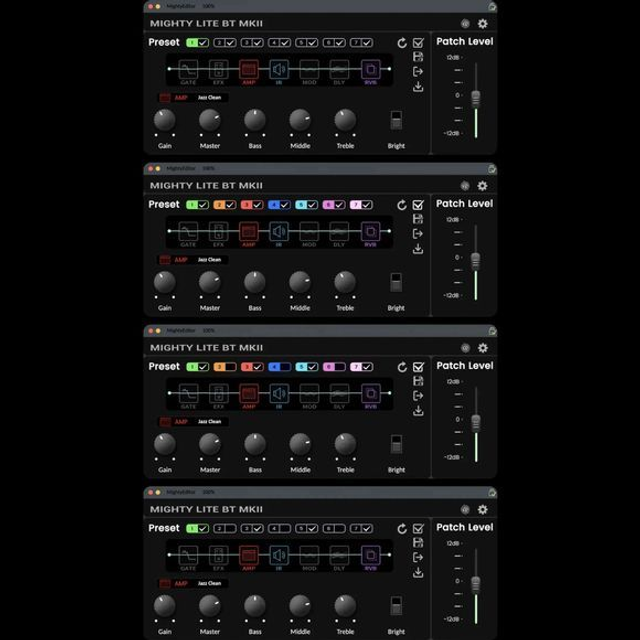Select the MOD block in the bottom window
Viewport: 640px width, 640px height.
pyautogui.click(x=309, y=555)
